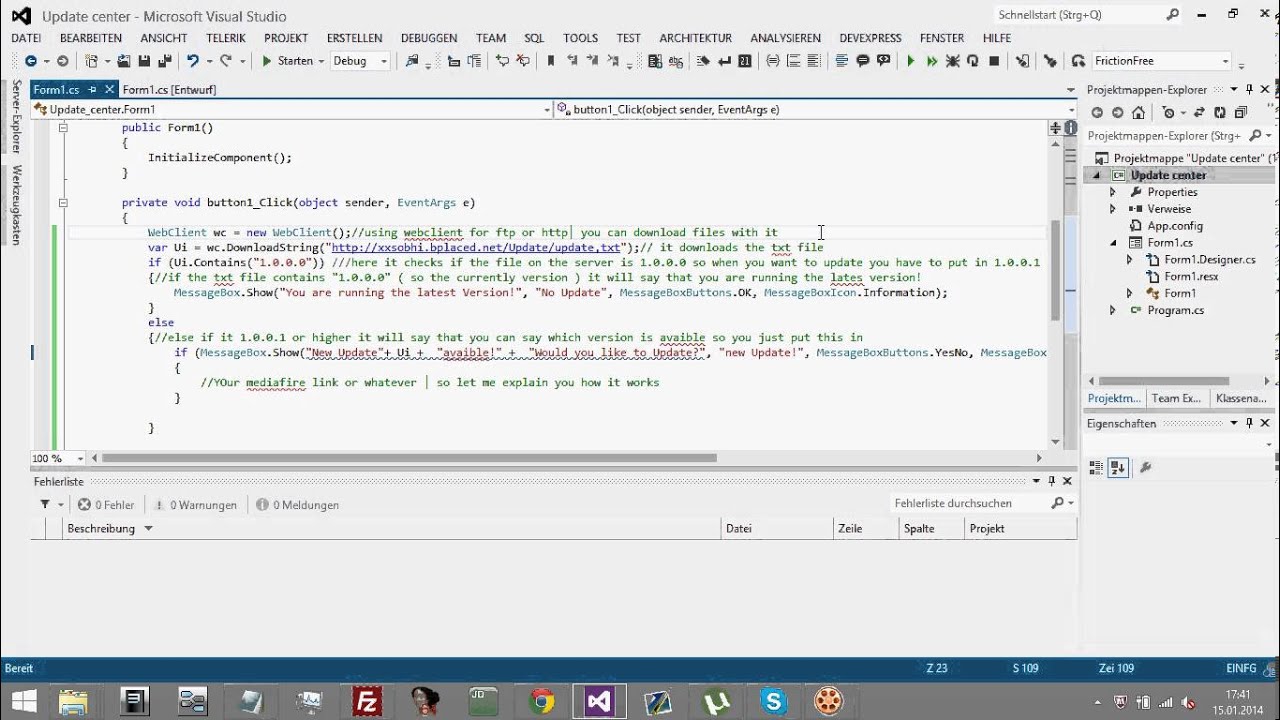
Task: Toggle the 0 Warnungen filter button
Action: pos(194,505)
